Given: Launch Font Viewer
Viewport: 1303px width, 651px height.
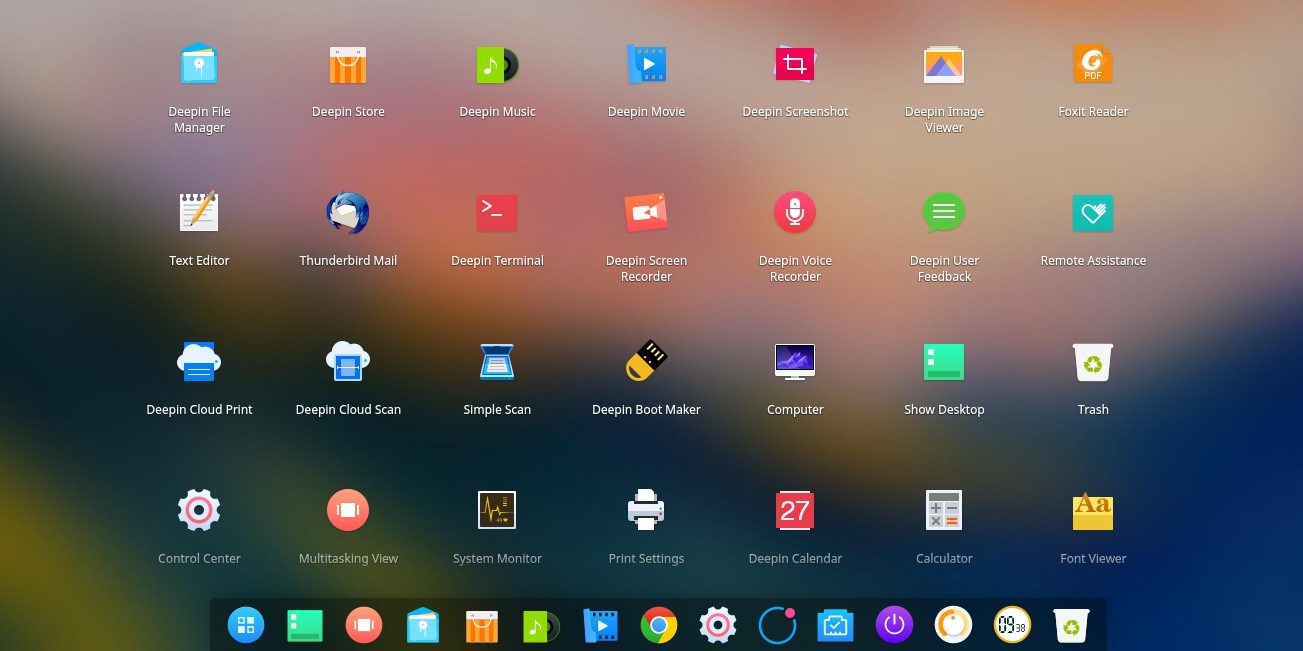Looking at the screenshot, I should [x=1093, y=511].
